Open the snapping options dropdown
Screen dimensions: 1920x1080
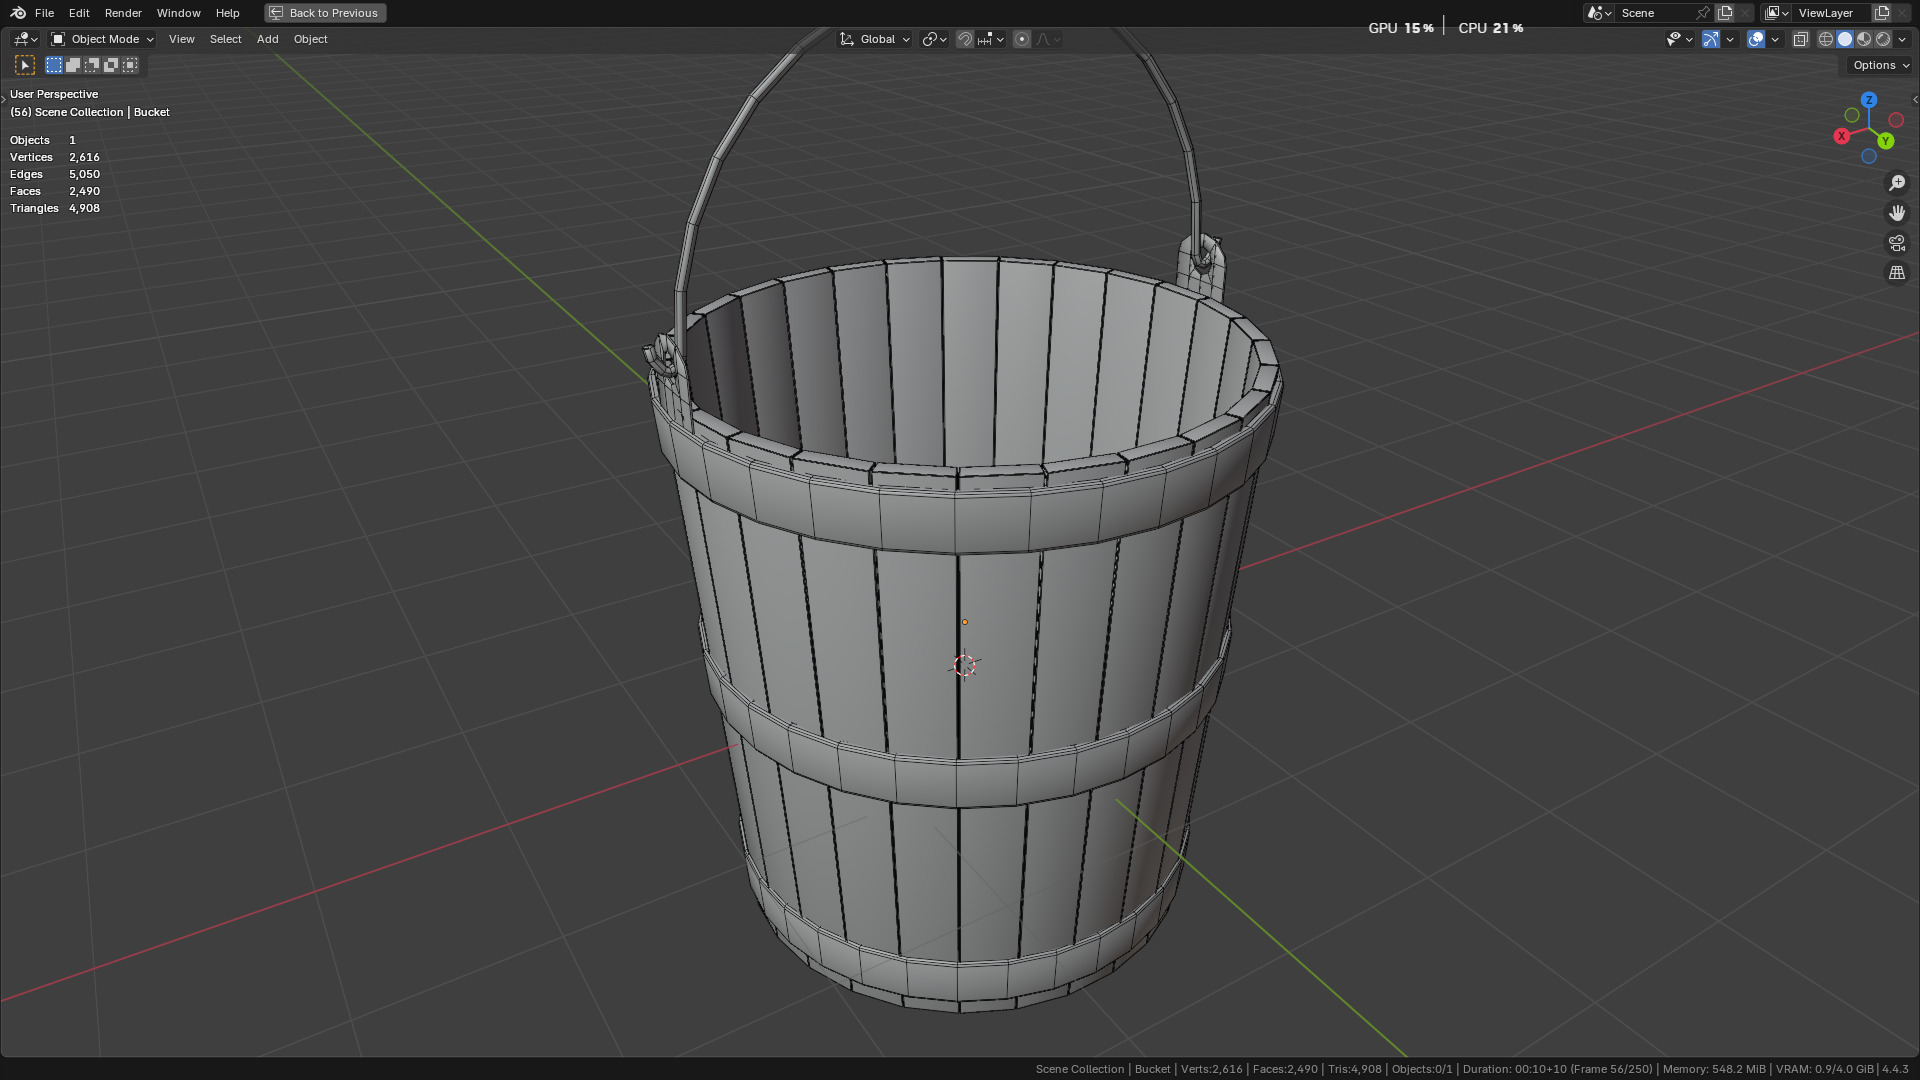(x=990, y=39)
